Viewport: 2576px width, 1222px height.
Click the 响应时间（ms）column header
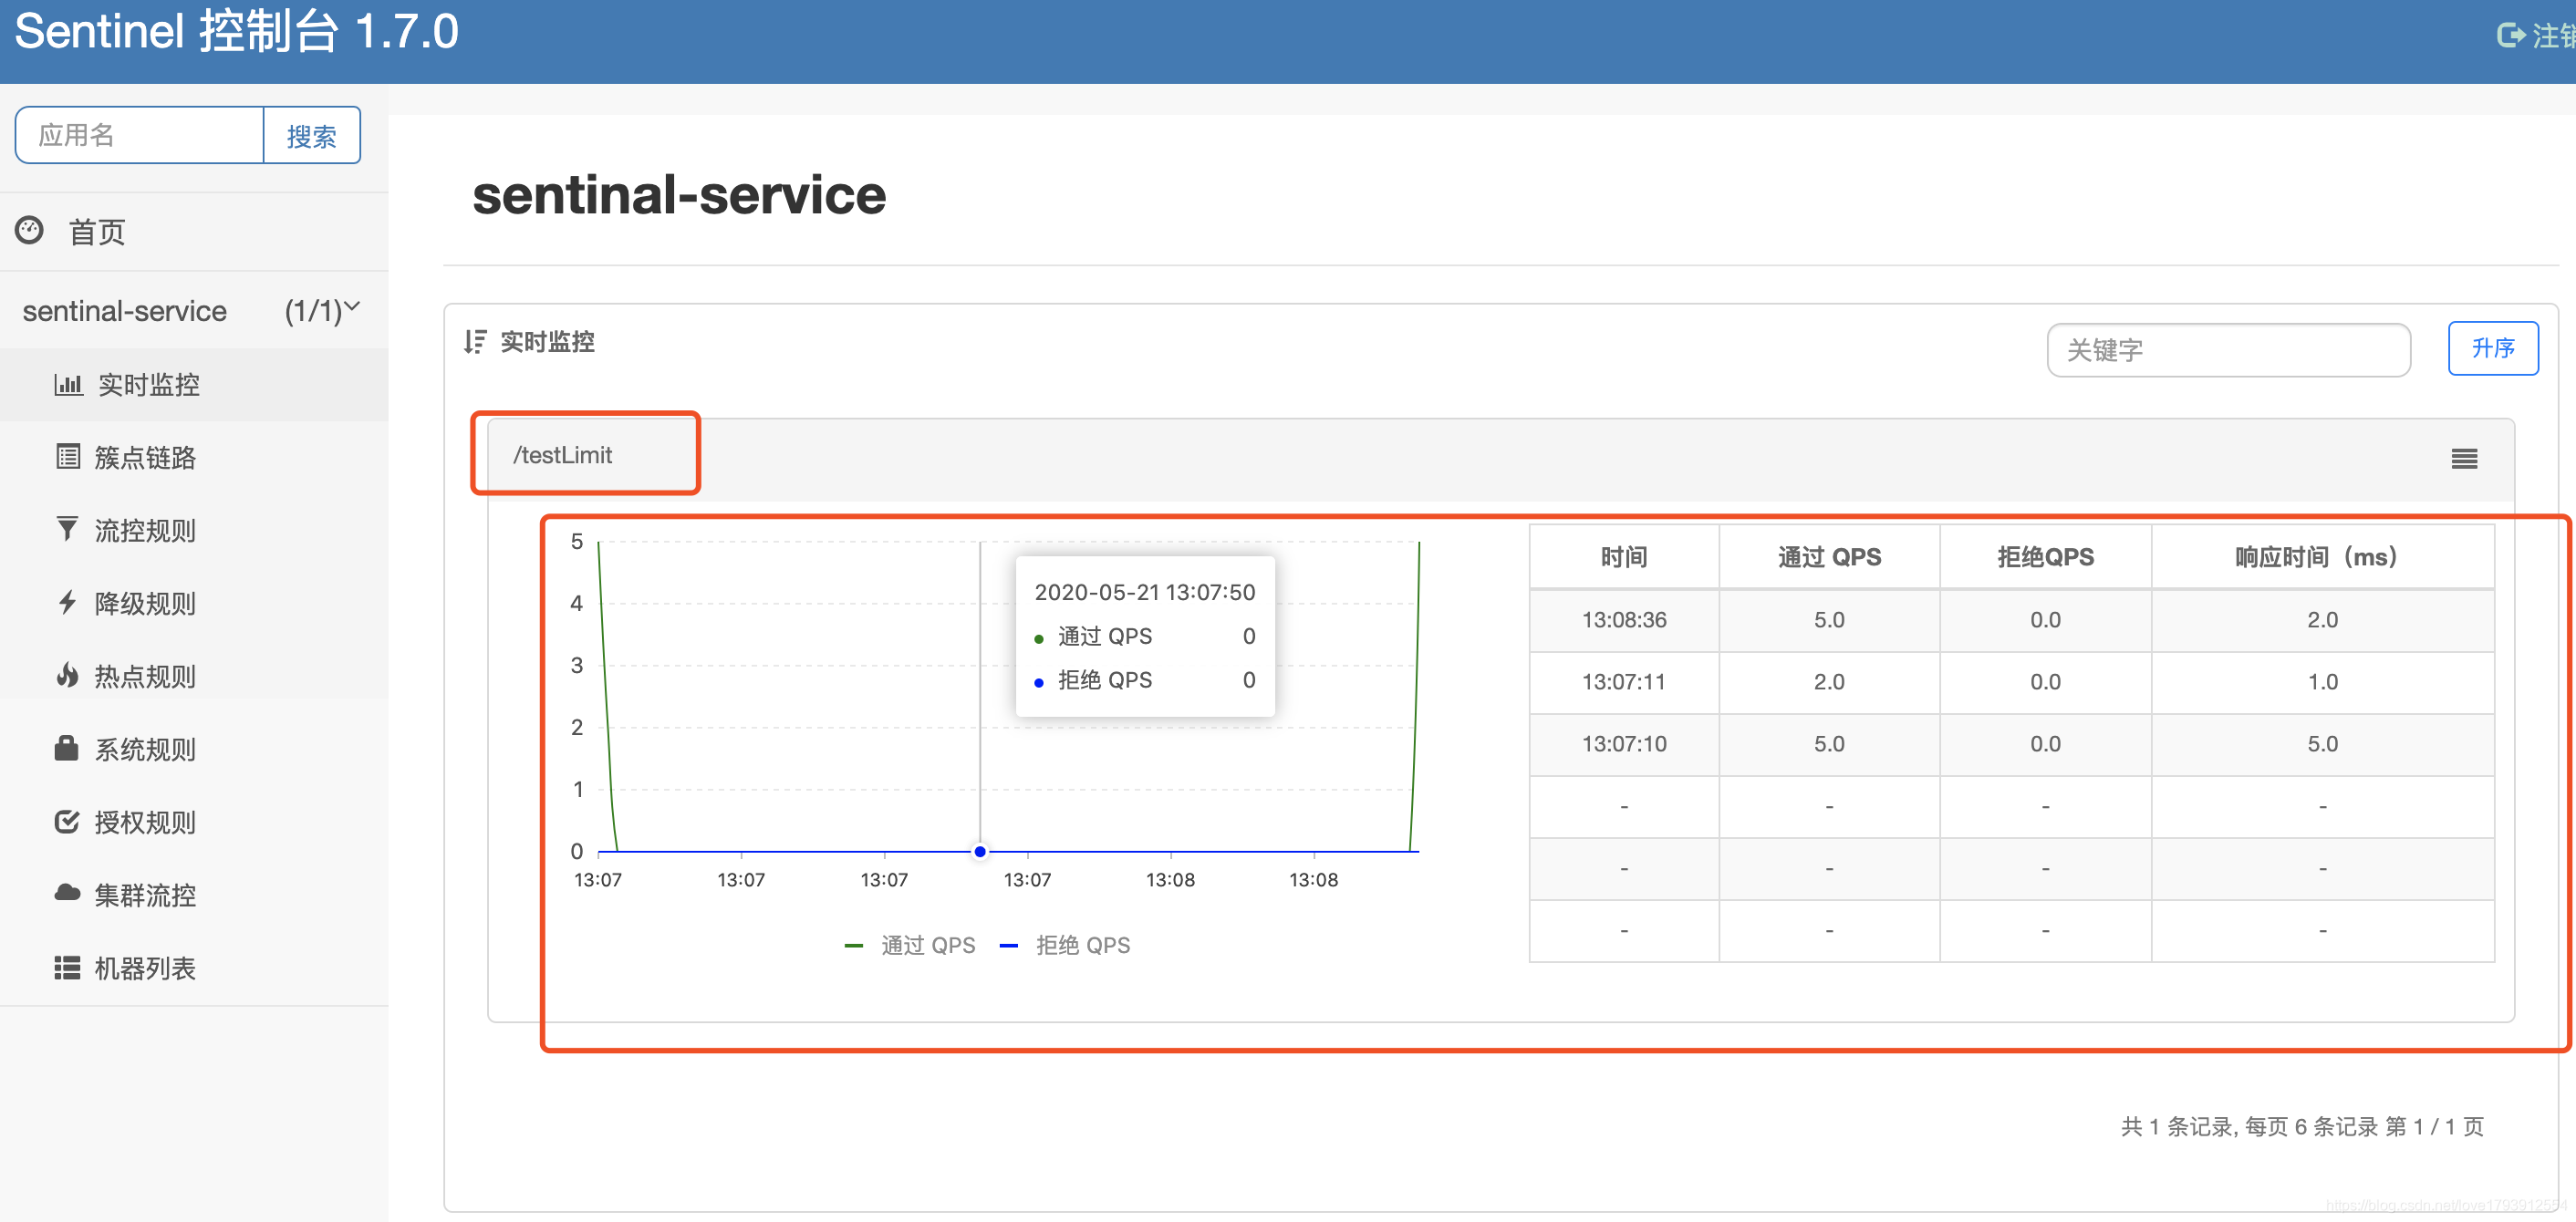2322,557
